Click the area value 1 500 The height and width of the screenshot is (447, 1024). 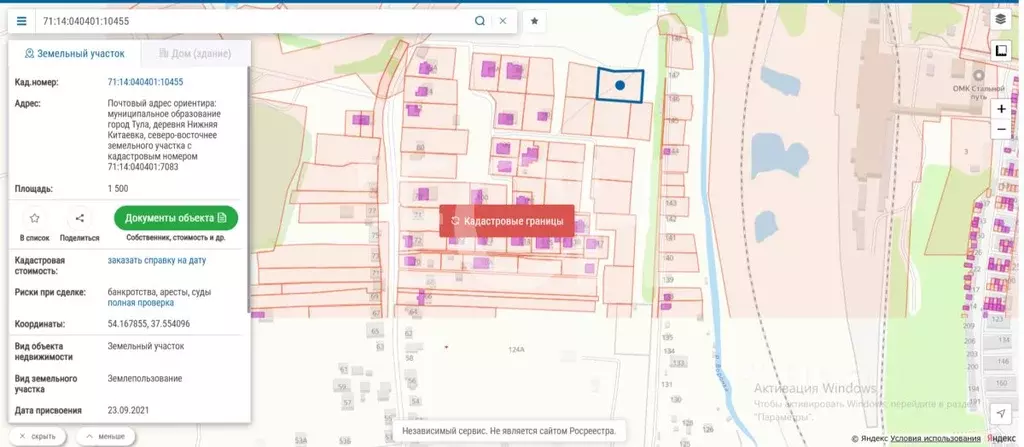tap(118, 189)
